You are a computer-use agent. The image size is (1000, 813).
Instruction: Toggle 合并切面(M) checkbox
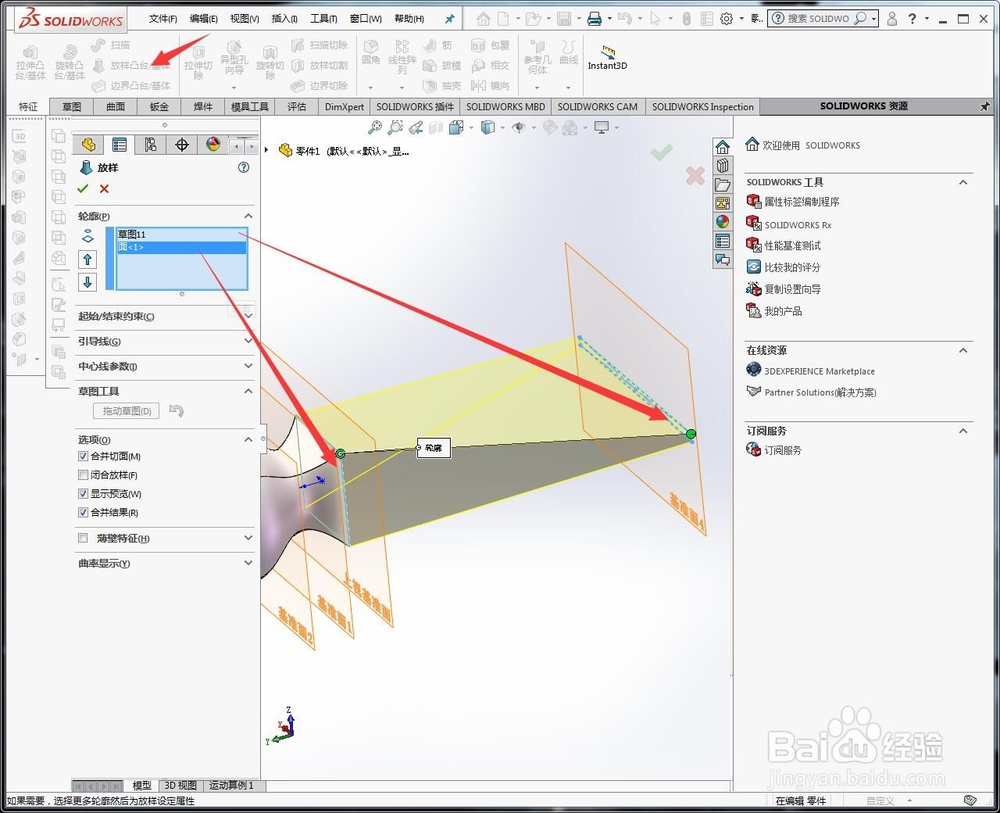coord(83,456)
